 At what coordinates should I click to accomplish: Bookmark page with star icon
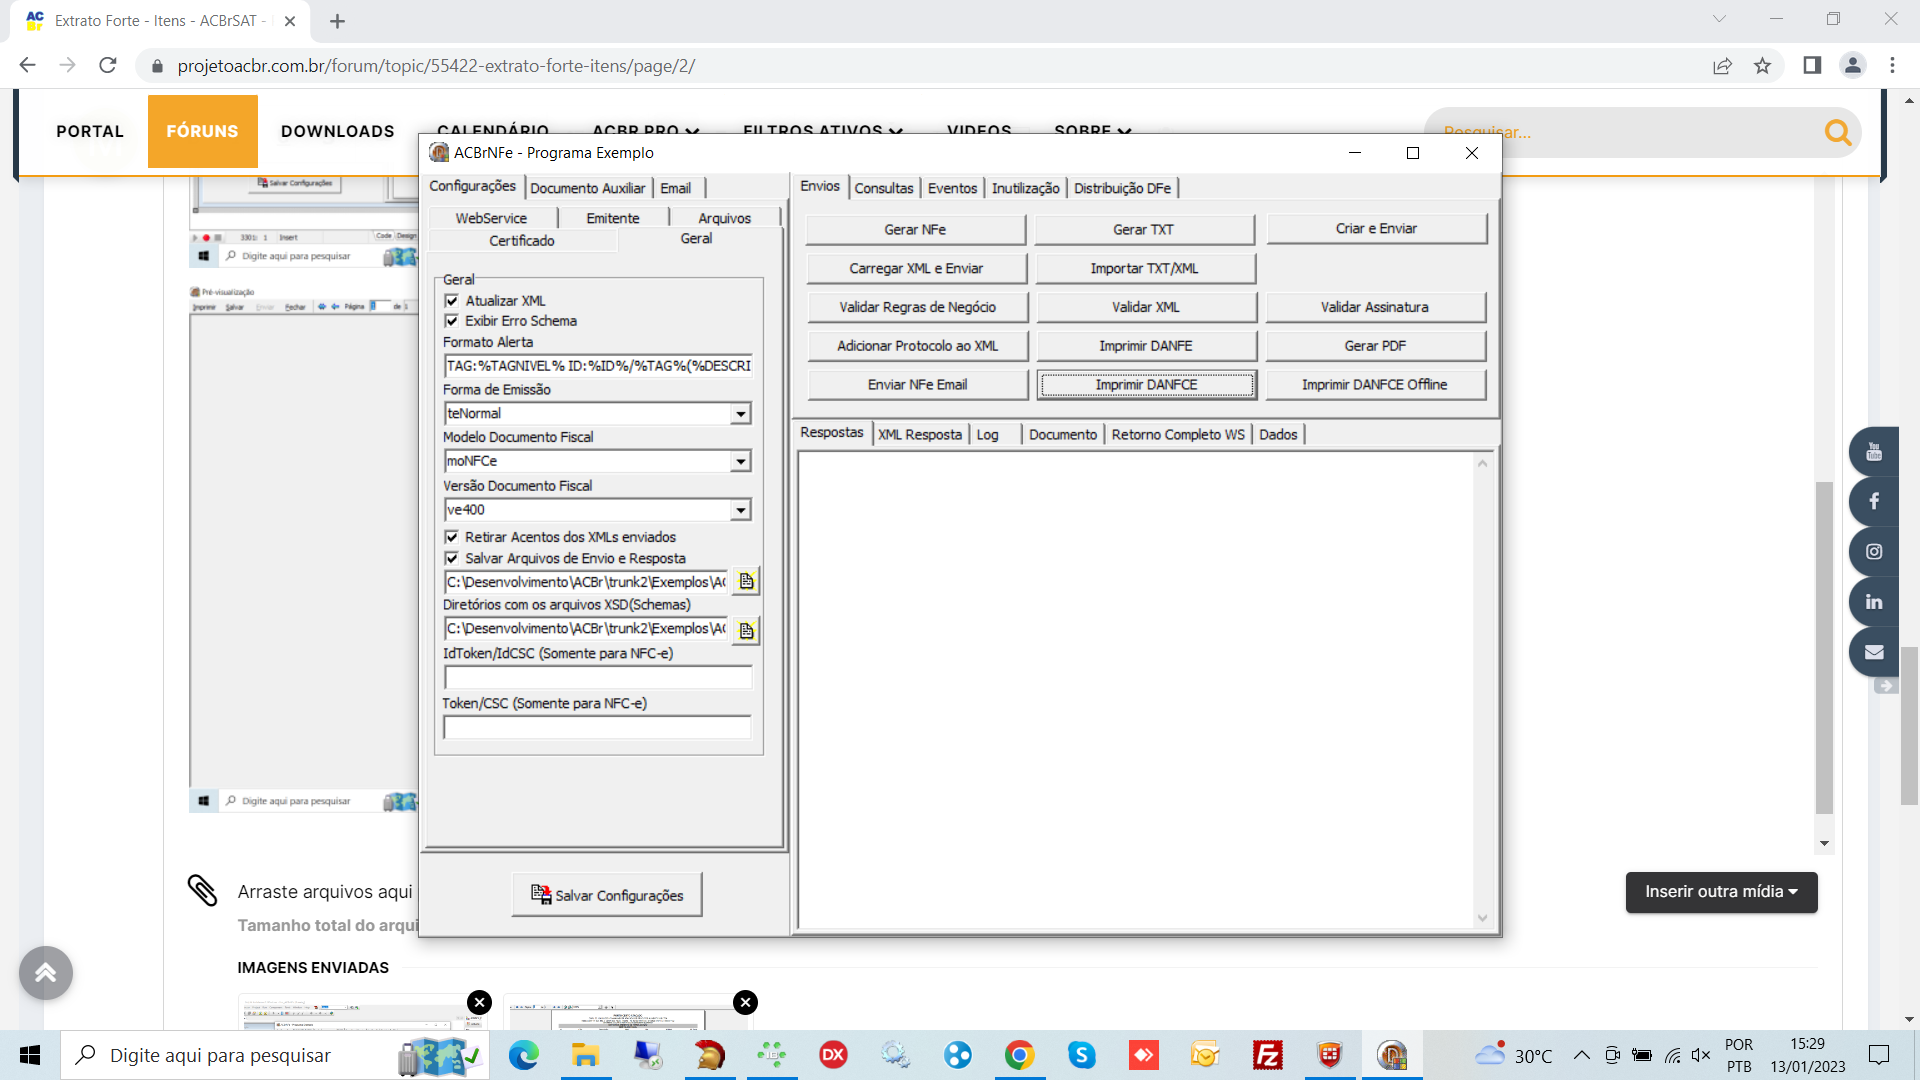click(1762, 66)
